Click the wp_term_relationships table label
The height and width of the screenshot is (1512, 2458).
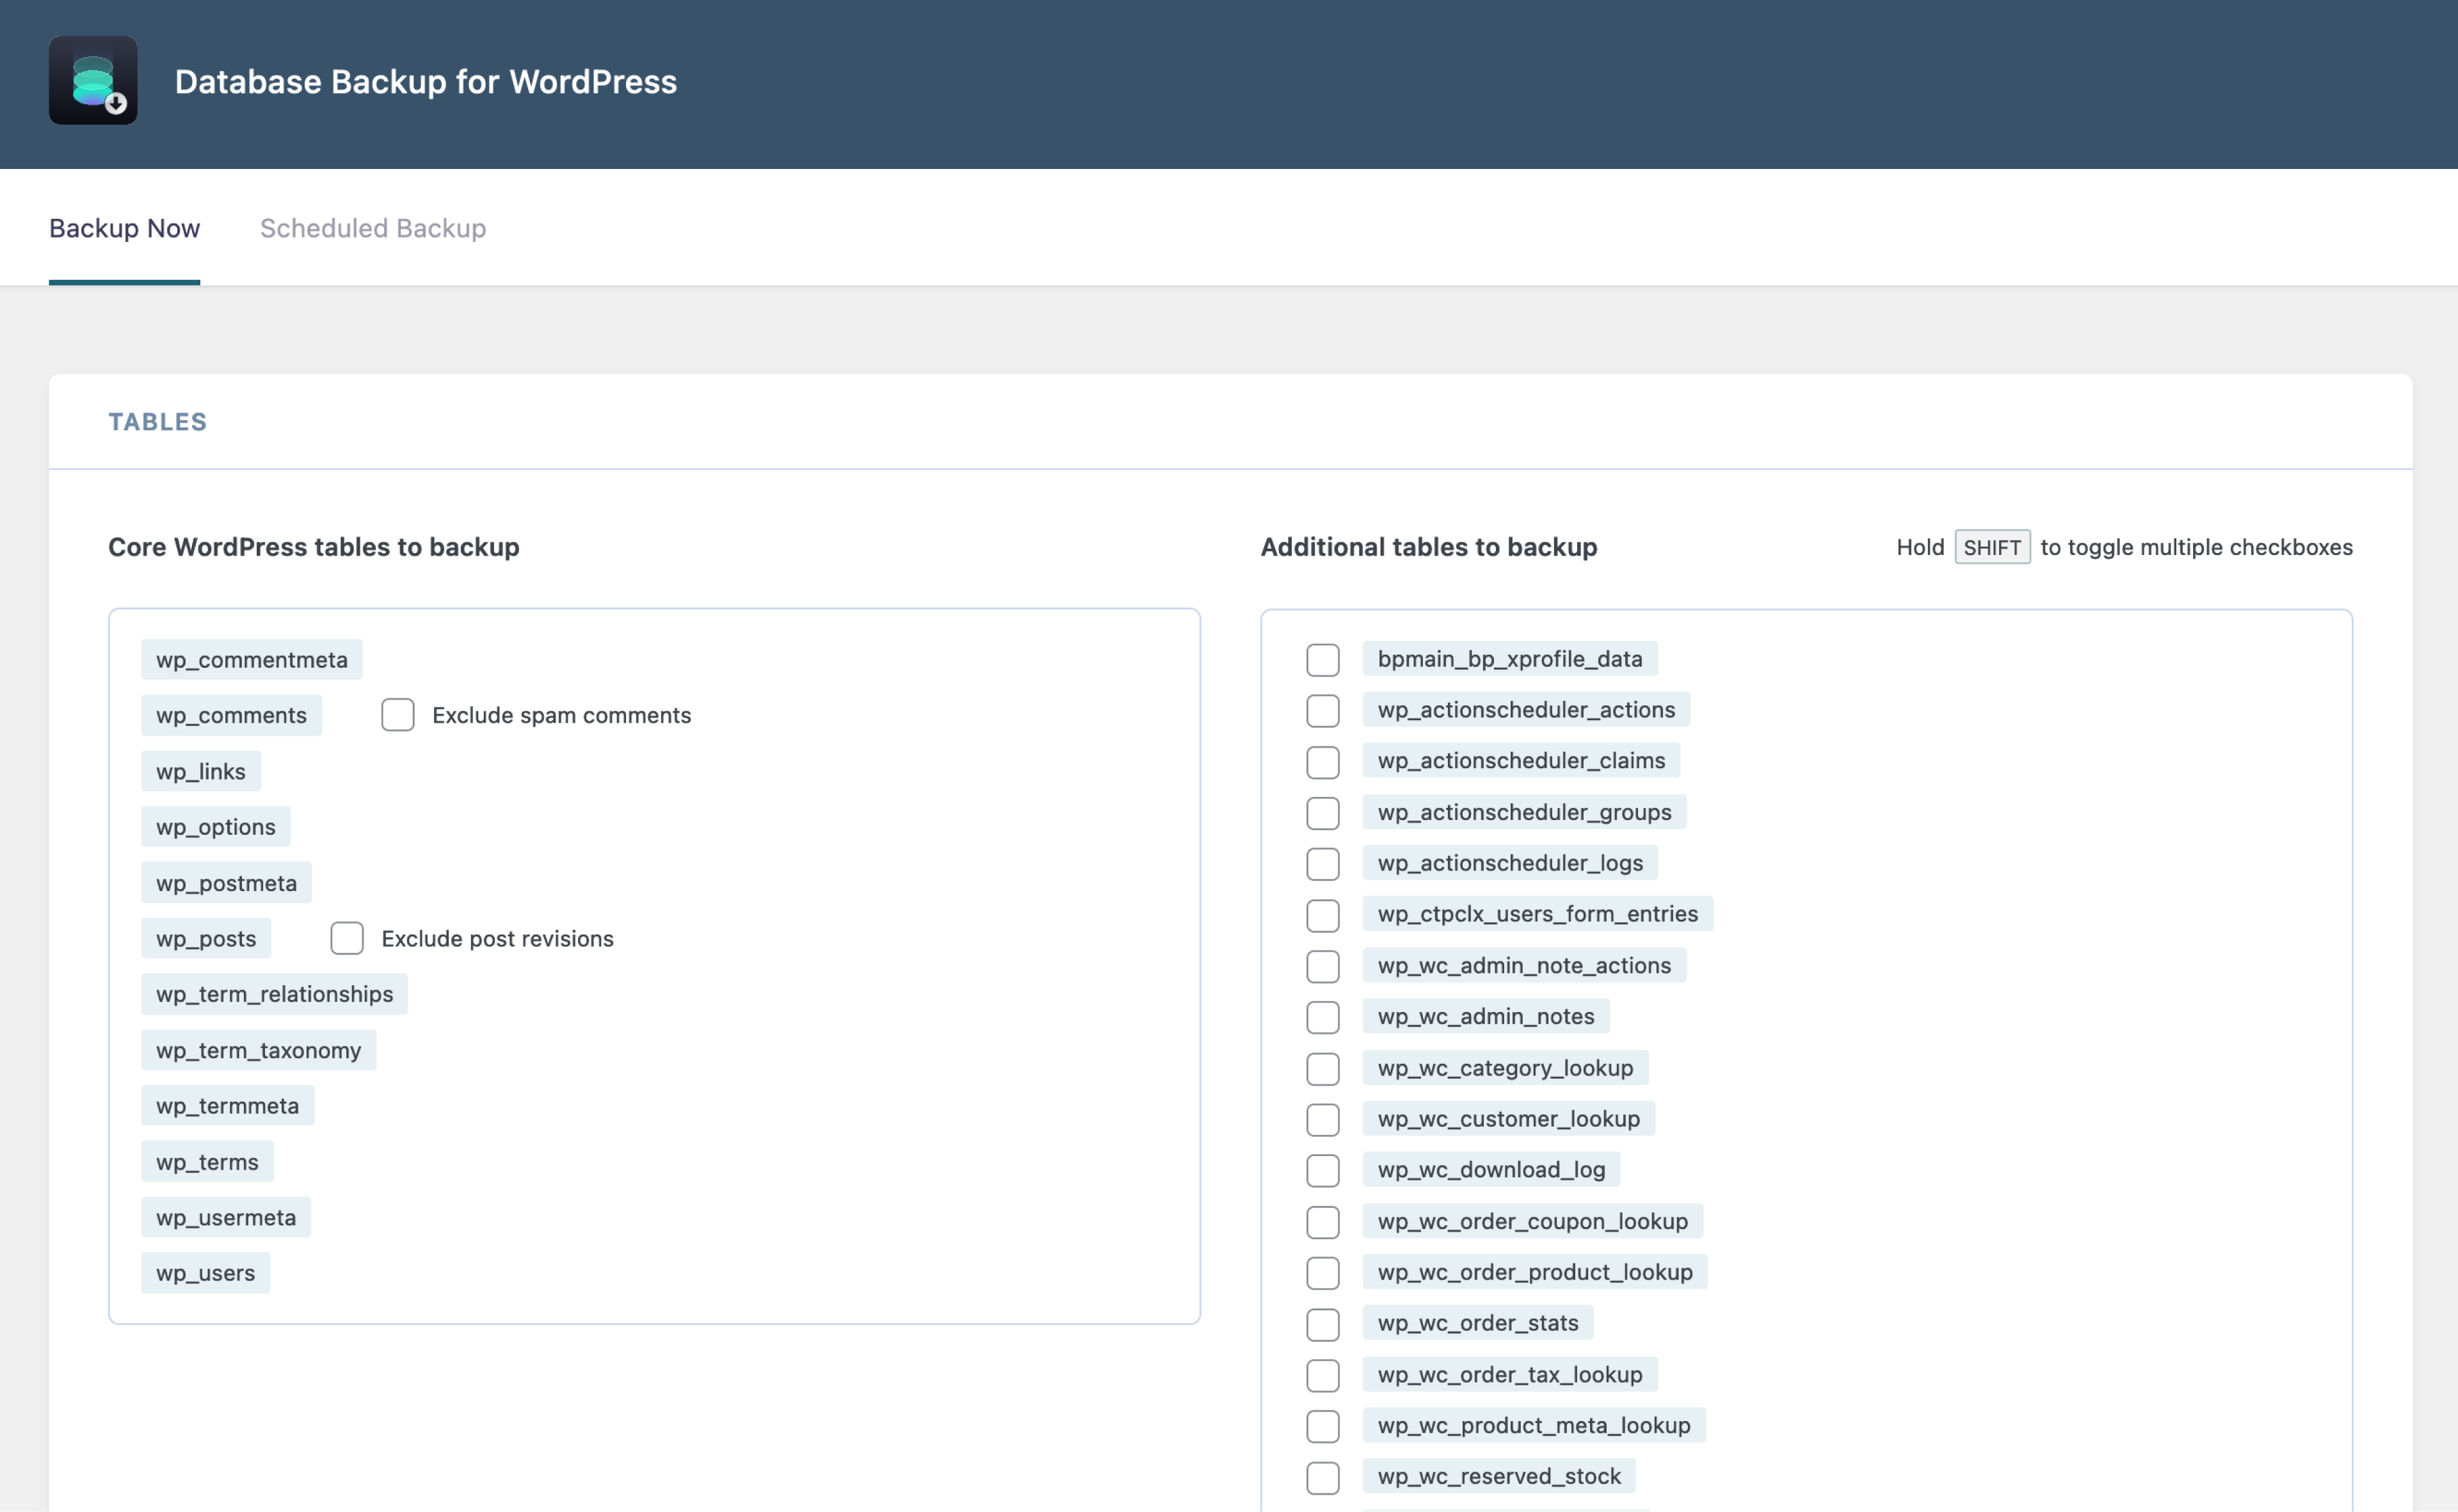point(274,994)
